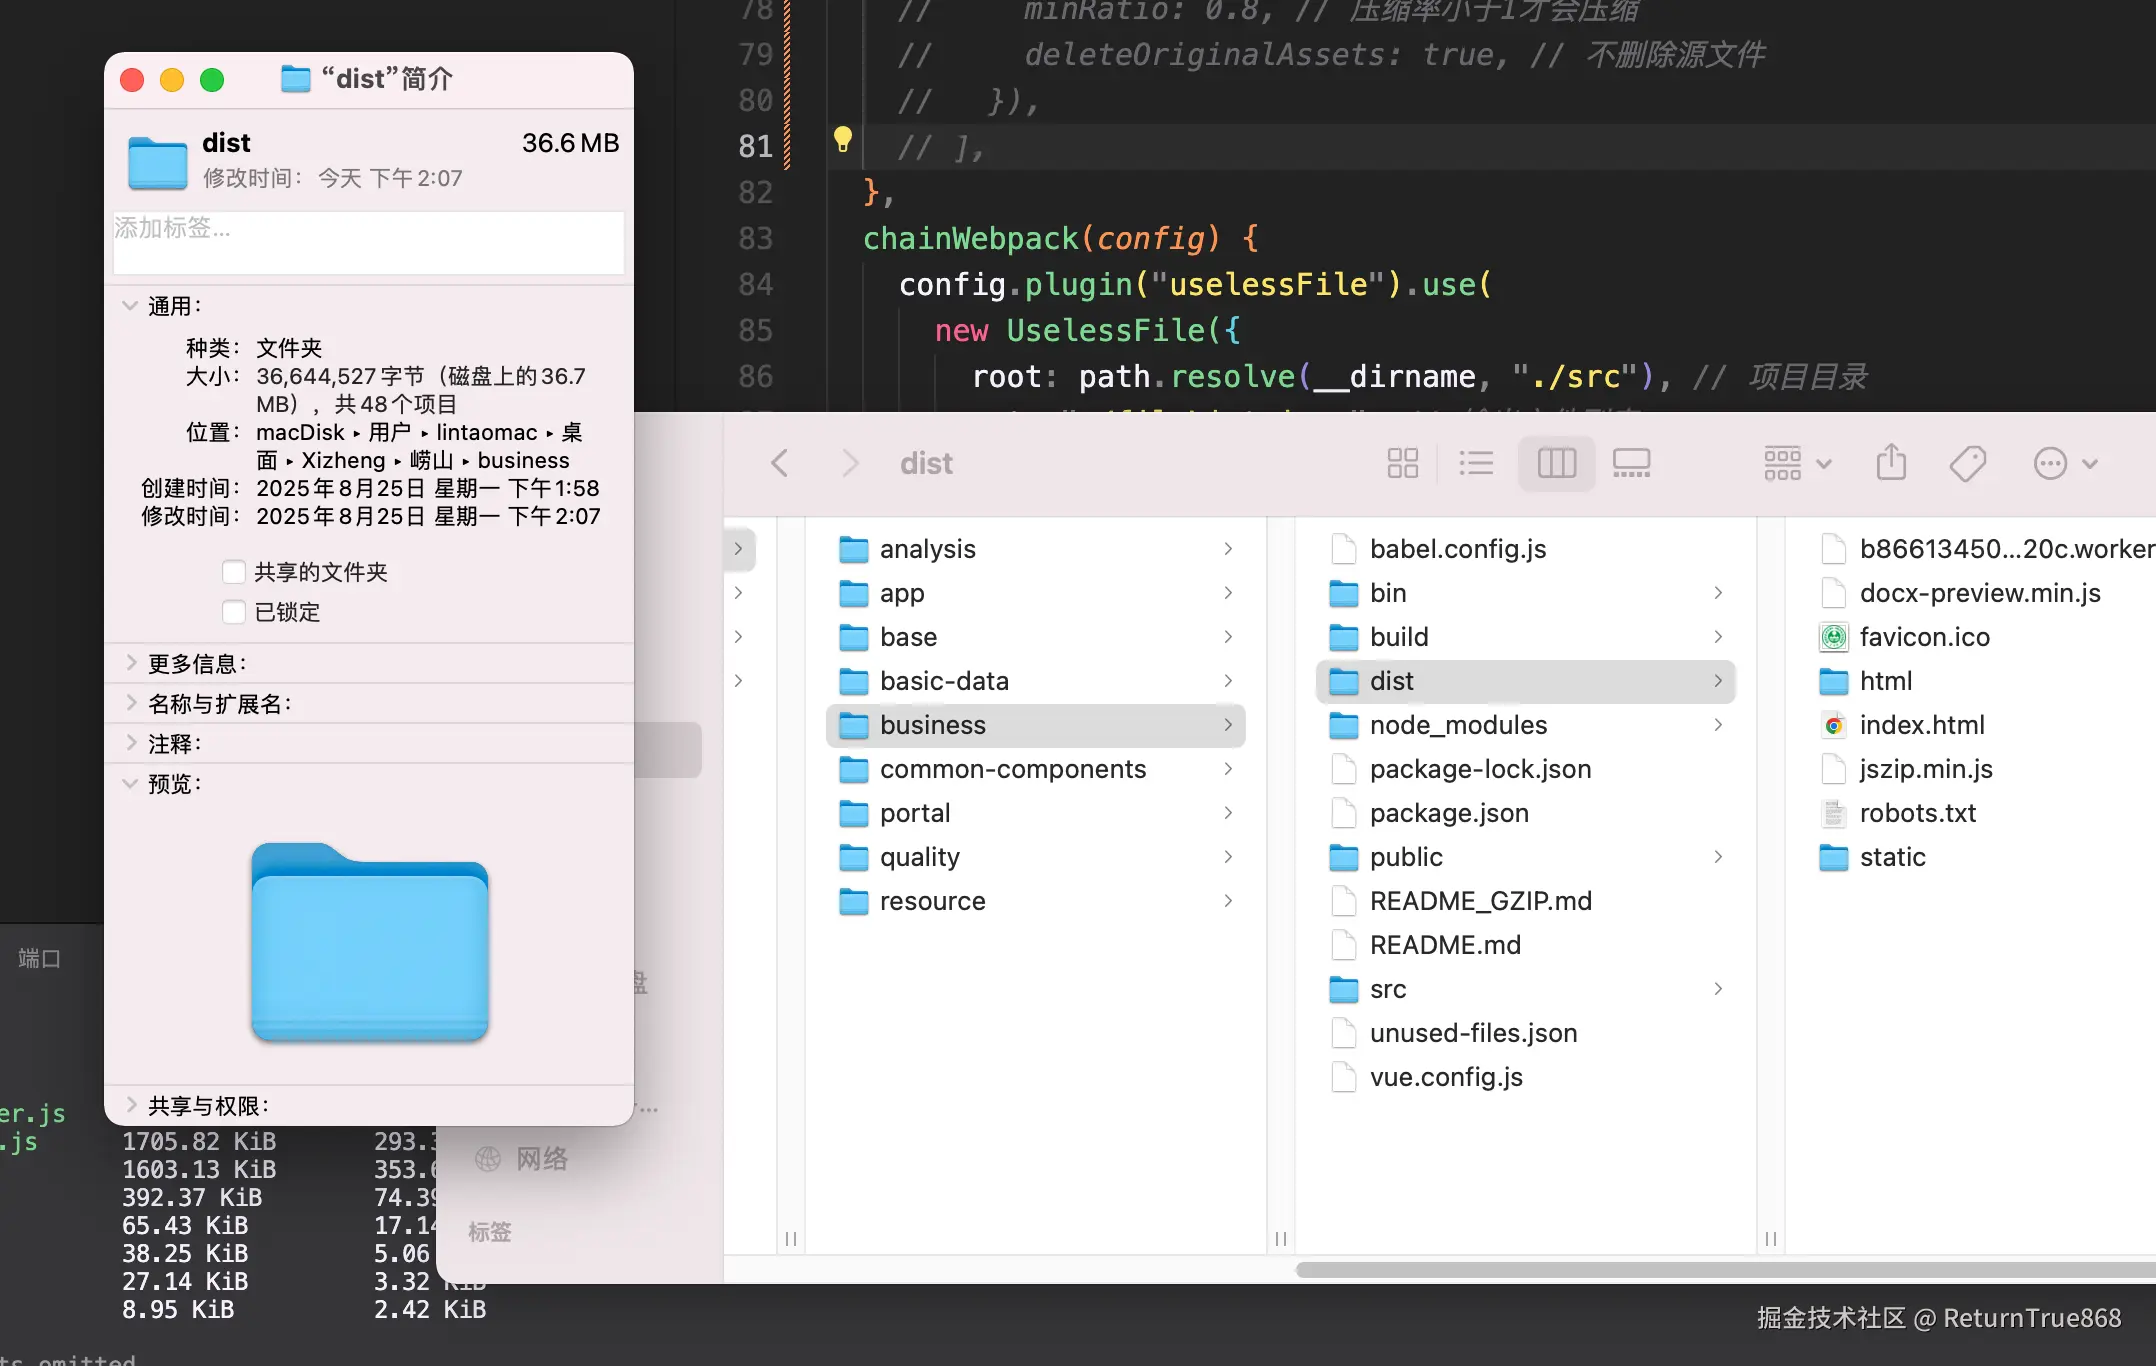Switch Finder to list view
The height and width of the screenshot is (1366, 2156).
click(1476, 463)
